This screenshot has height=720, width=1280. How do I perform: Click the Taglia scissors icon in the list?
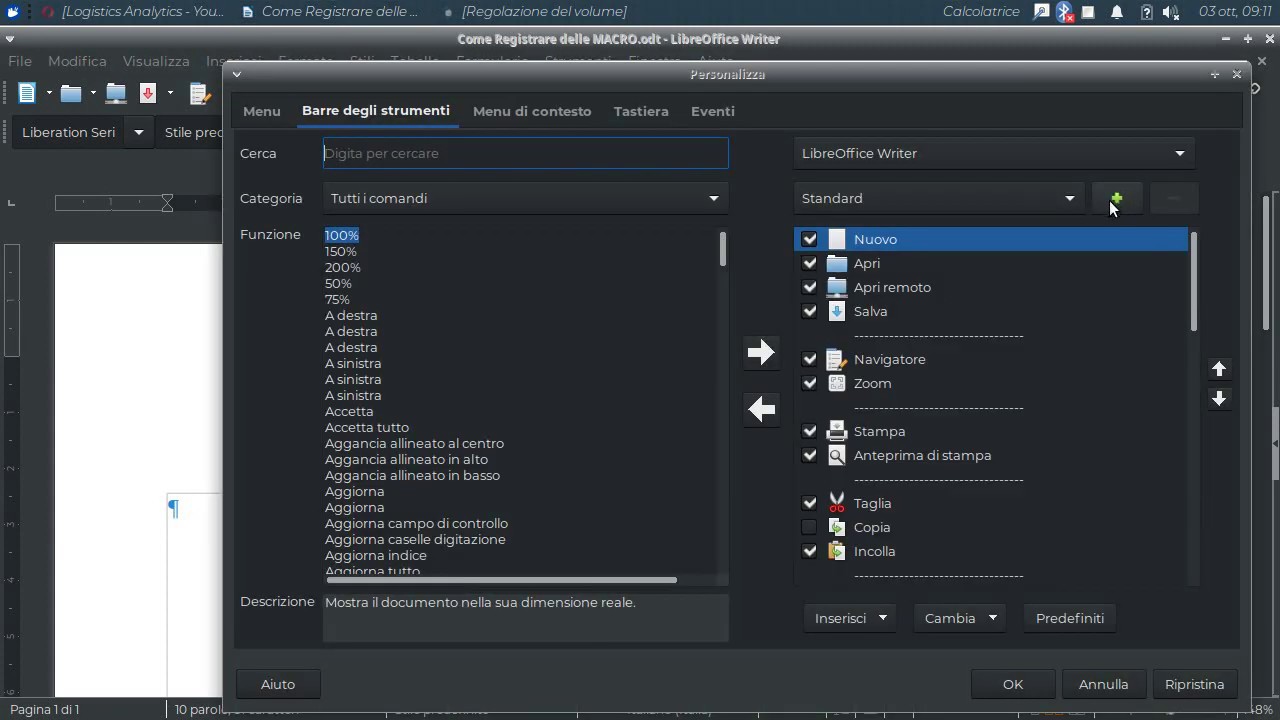(x=837, y=503)
